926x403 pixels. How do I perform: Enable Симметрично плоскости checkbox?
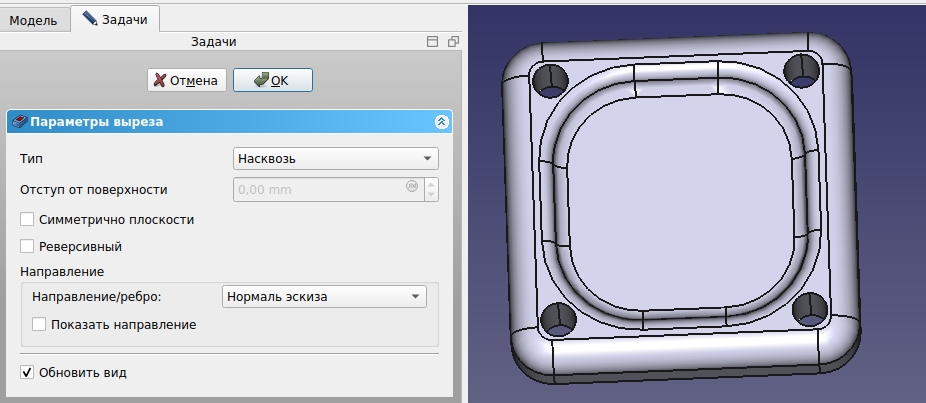[x=27, y=220]
